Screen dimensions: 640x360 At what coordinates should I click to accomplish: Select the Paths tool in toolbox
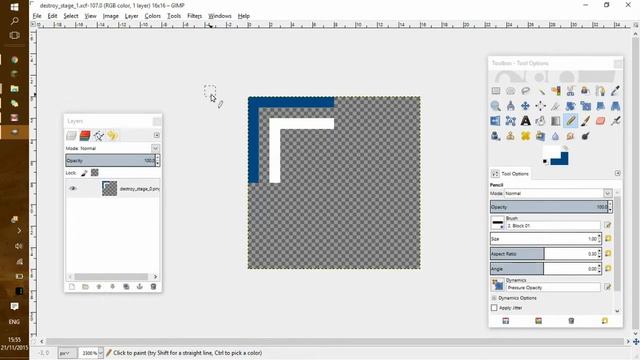click(601, 91)
